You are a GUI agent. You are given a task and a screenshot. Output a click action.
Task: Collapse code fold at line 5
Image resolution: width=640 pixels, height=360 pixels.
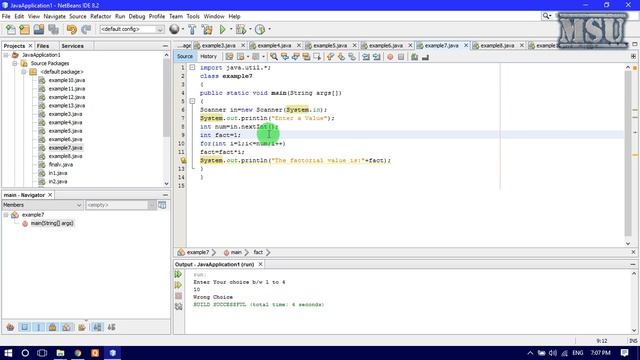(192, 101)
